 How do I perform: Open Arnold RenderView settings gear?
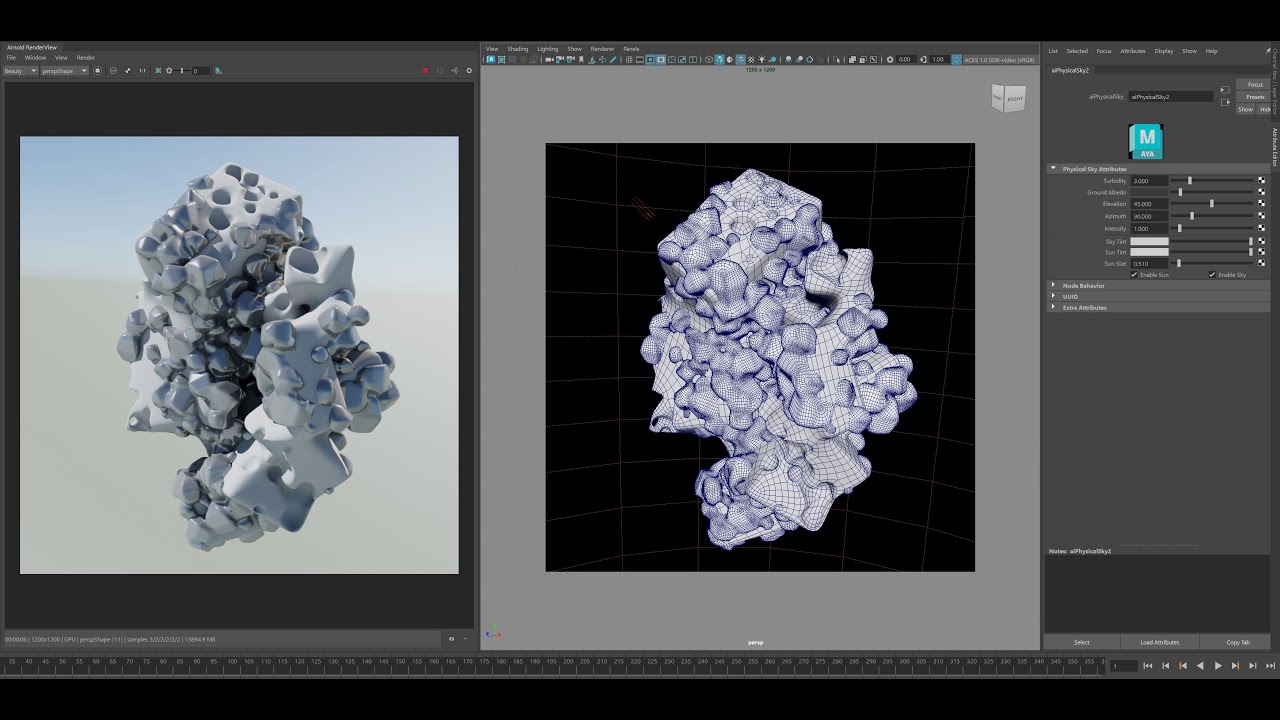pyautogui.click(x=469, y=71)
